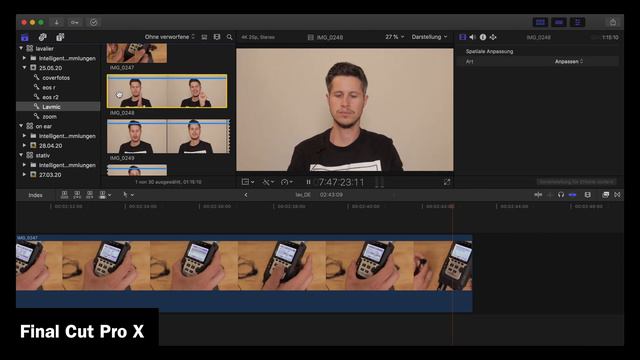Go back in timeline history arrow
Viewport: 640px width, 360px height.
pos(246,195)
